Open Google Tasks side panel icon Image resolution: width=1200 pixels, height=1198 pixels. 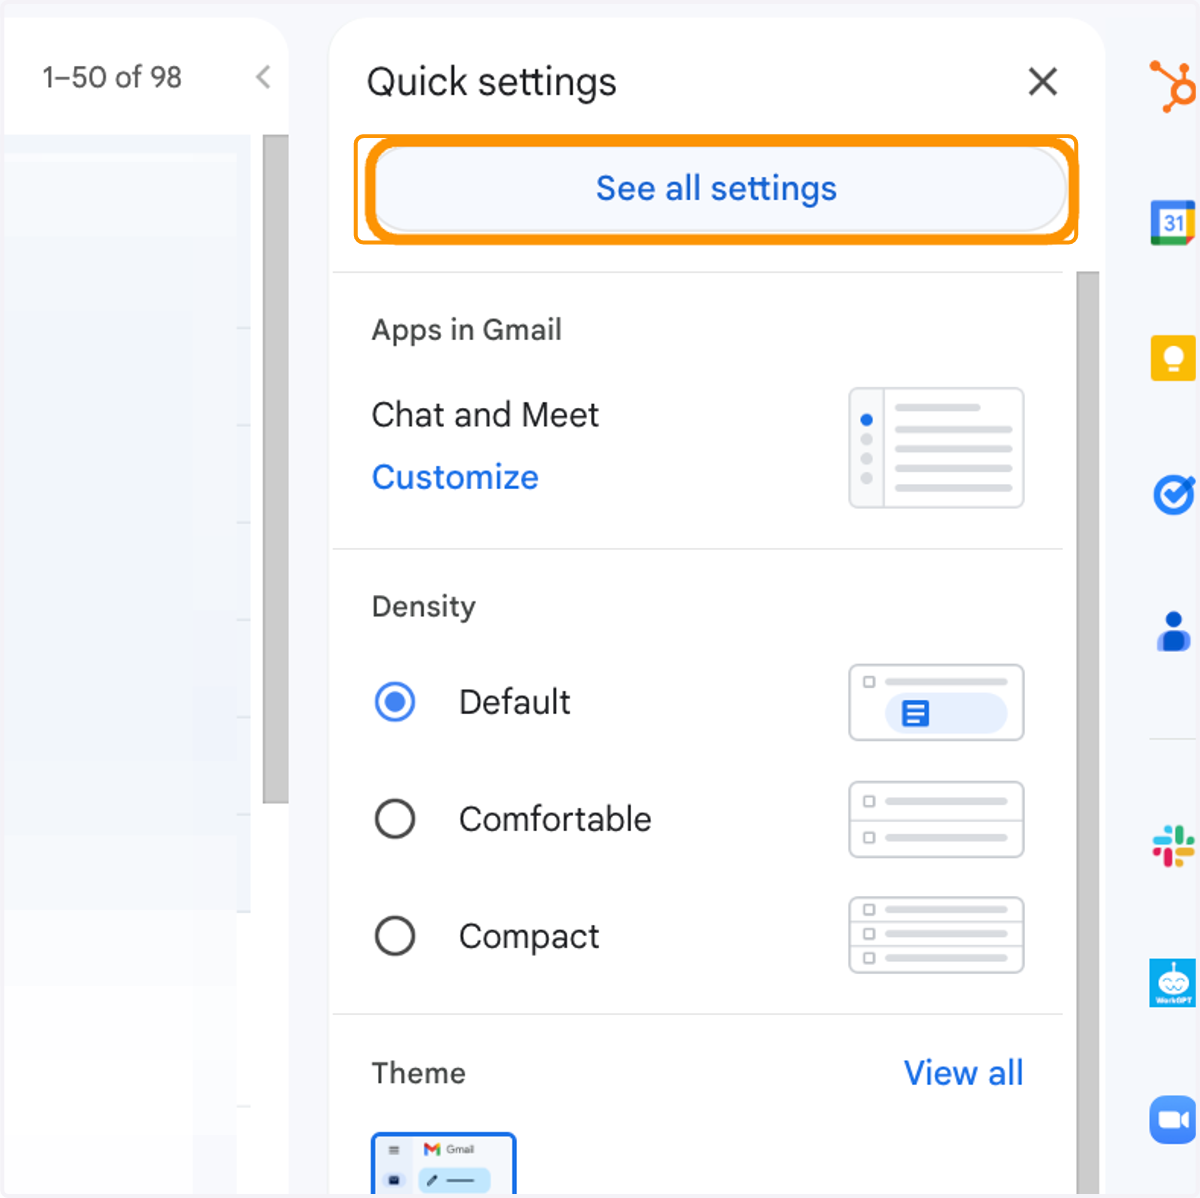pos(1173,494)
